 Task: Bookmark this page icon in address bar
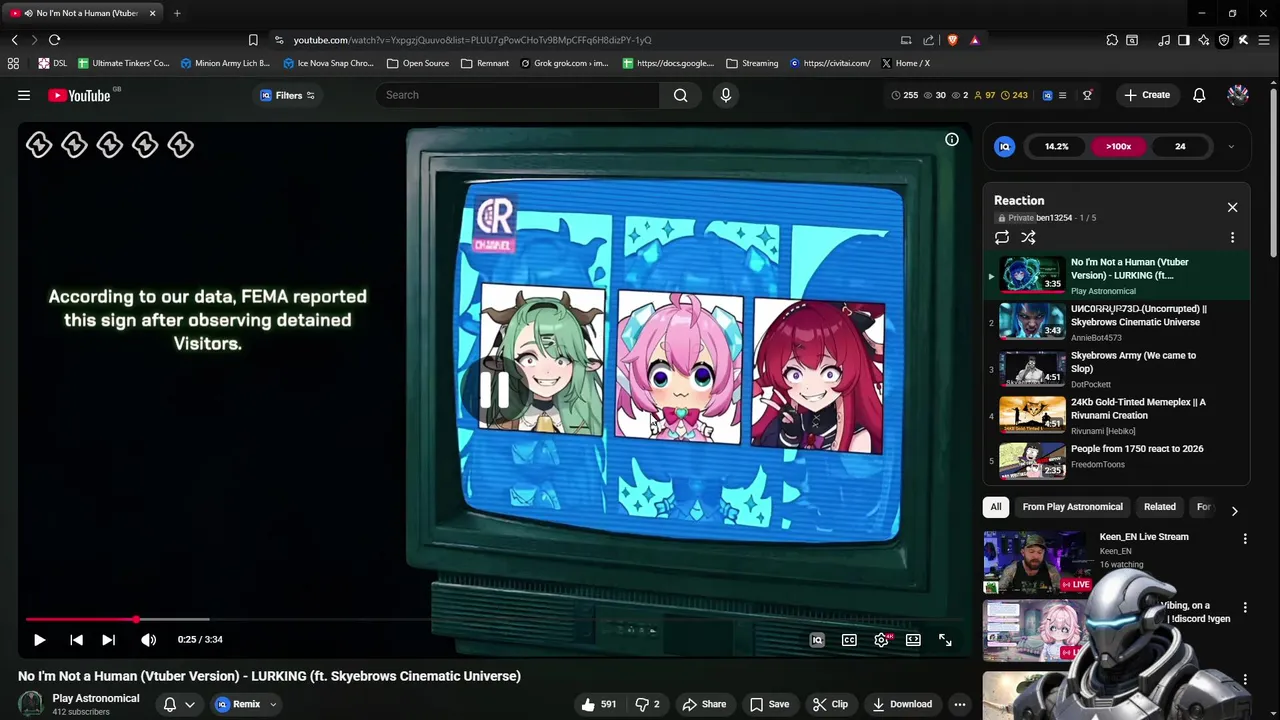[x=253, y=40]
